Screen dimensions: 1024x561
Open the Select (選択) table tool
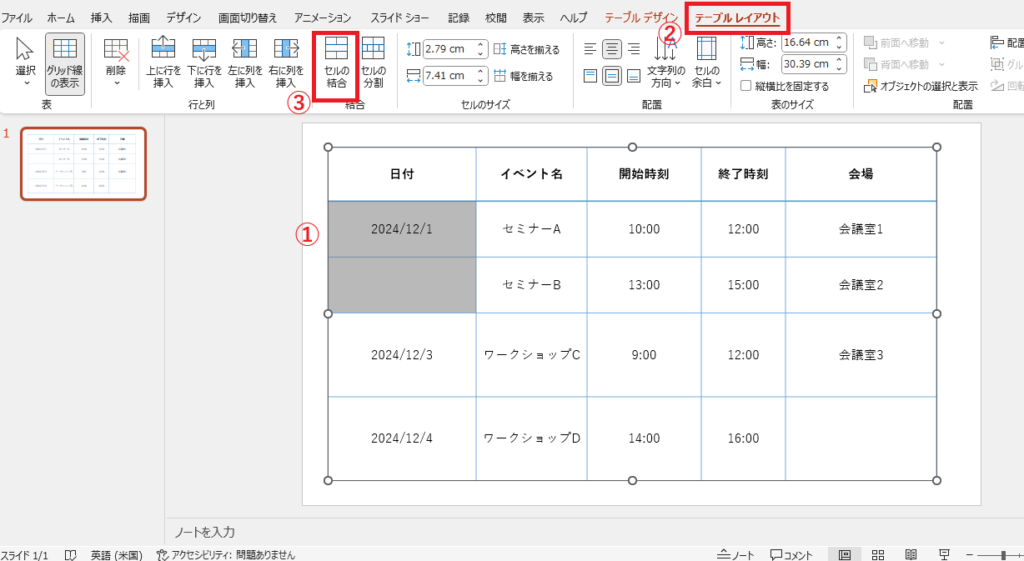pyautogui.click(x=25, y=62)
